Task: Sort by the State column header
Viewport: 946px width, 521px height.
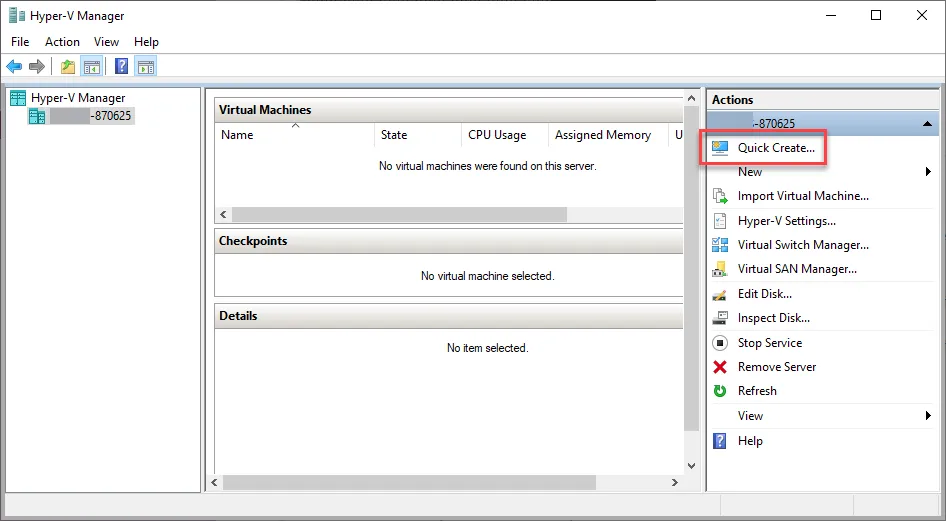Action: coord(417,135)
